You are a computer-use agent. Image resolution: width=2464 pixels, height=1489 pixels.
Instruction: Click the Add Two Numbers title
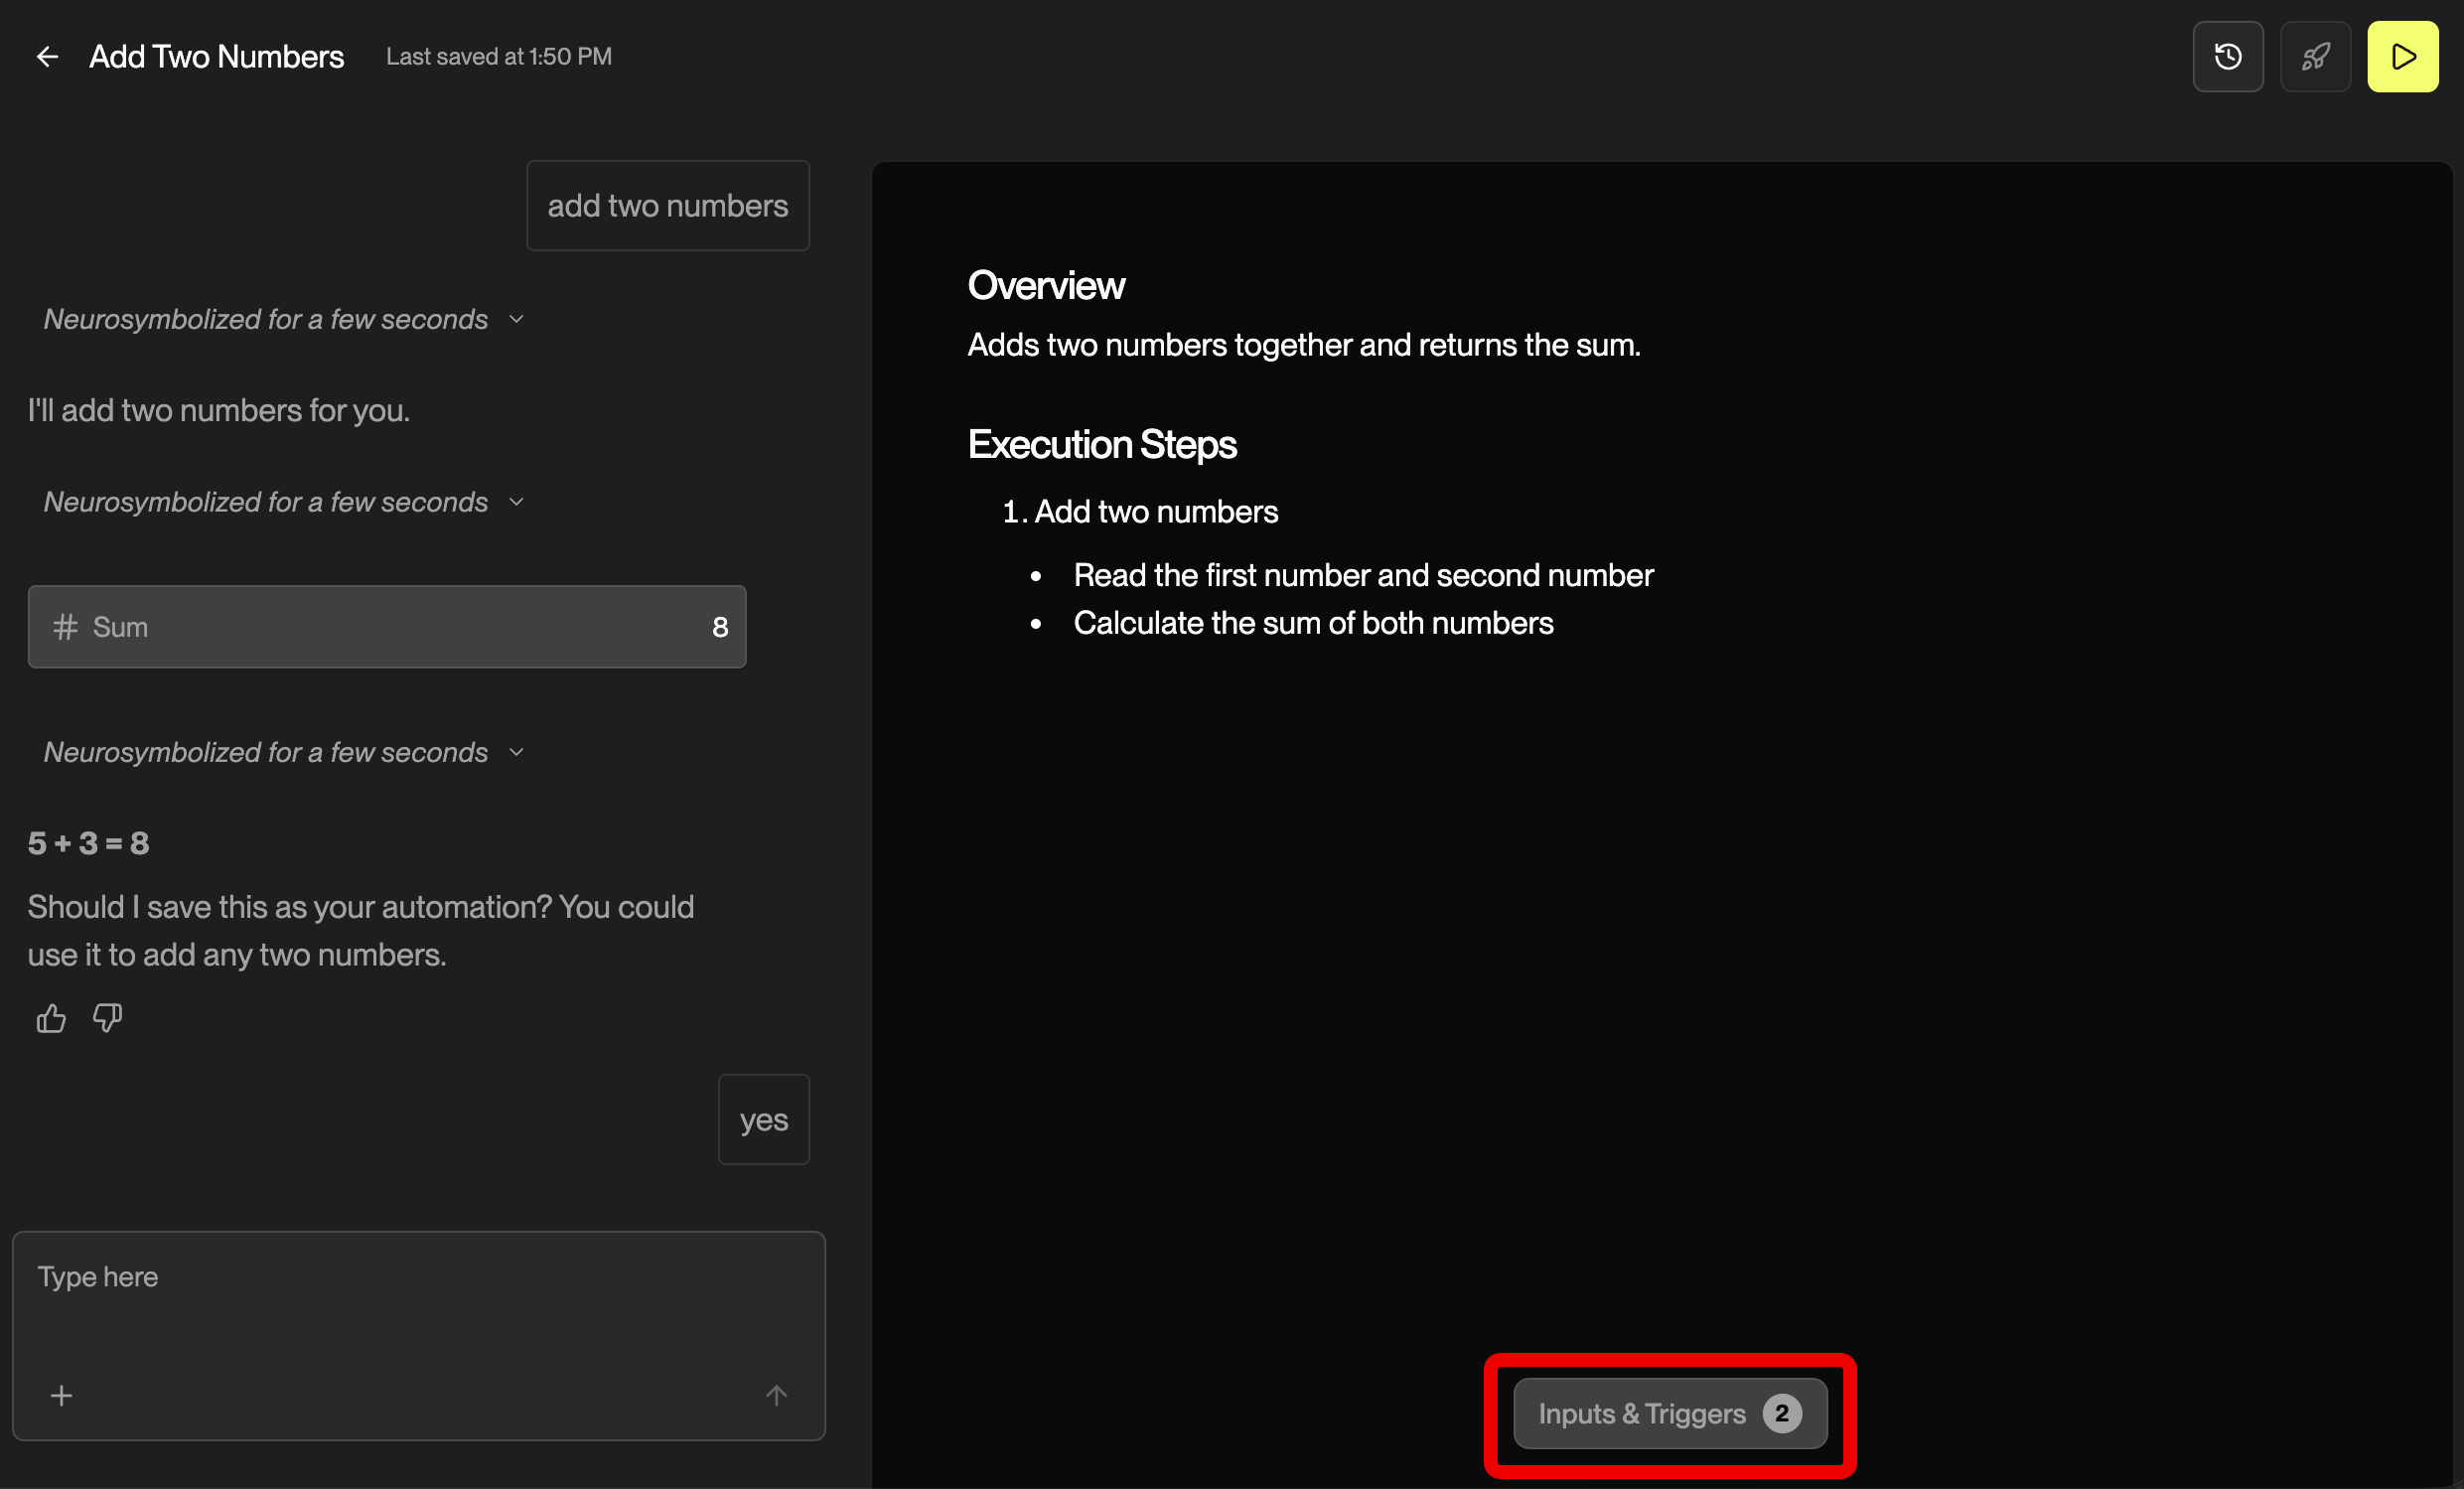[x=216, y=57]
